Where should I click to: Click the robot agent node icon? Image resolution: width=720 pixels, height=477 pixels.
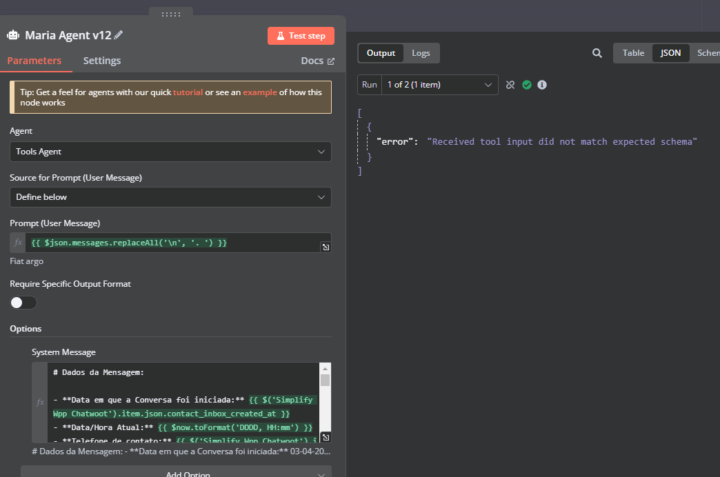13,35
